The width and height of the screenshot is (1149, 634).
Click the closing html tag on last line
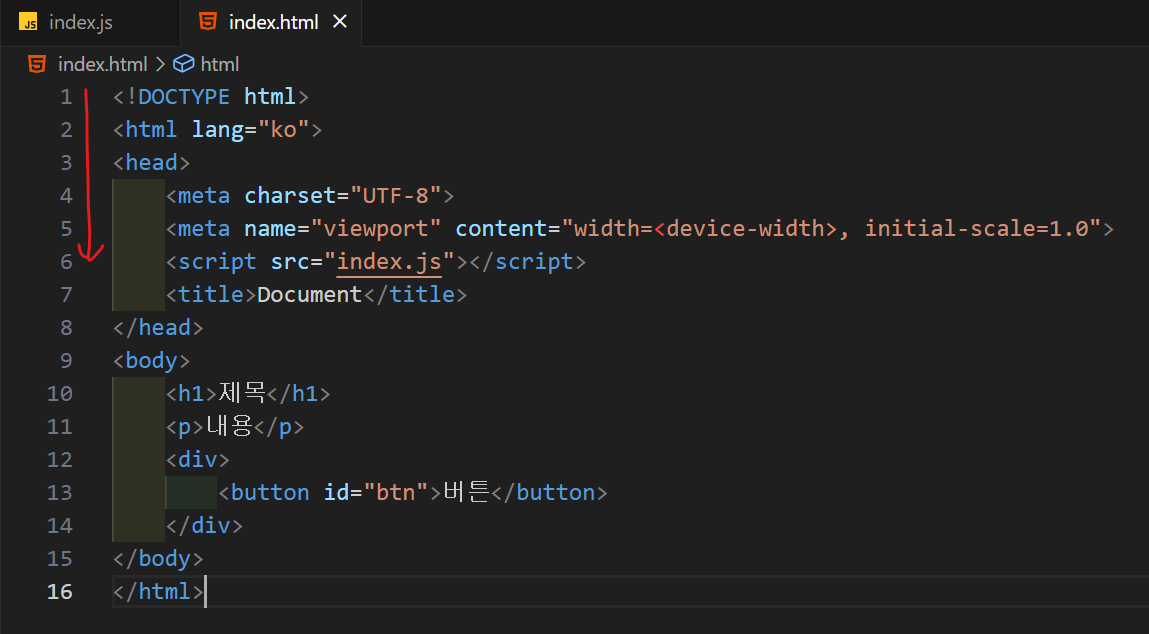point(158,591)
